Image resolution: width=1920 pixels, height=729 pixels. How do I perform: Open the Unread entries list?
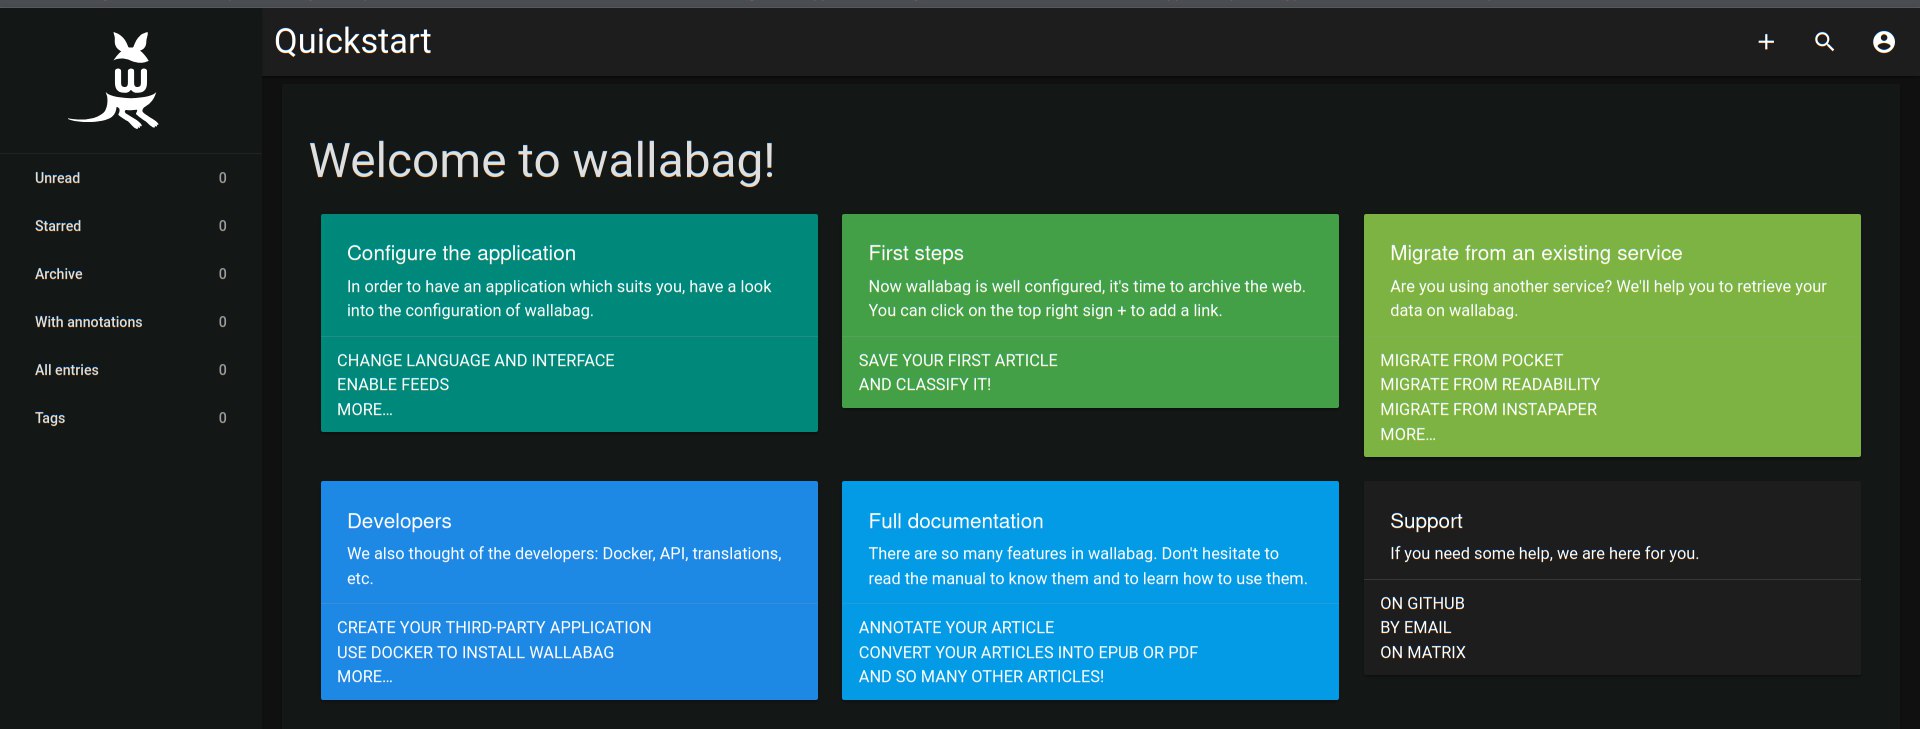[131, 178]
